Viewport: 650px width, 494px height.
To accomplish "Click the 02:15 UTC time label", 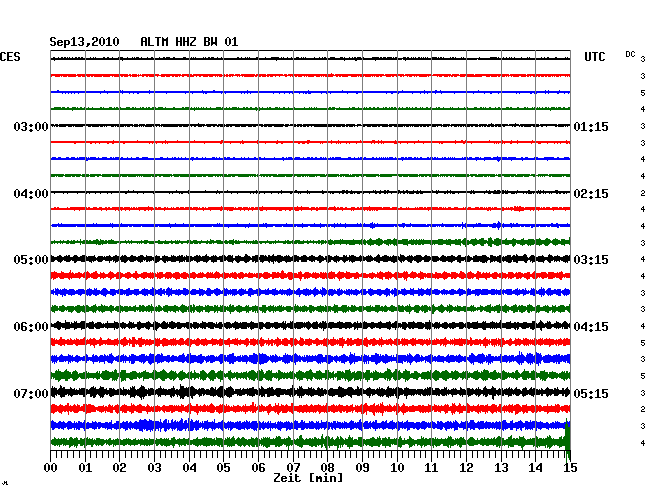I will click(x=591, y=194).
